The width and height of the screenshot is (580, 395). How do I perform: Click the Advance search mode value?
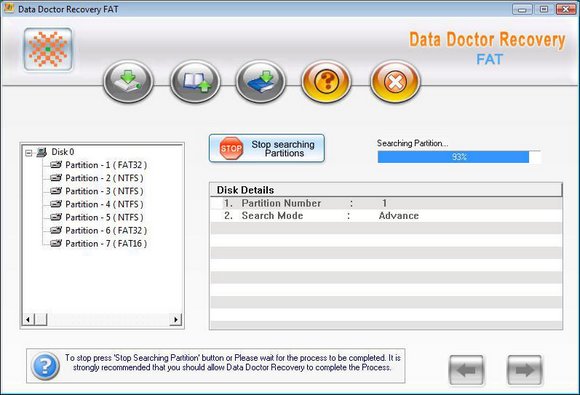[x=398, y=216]
